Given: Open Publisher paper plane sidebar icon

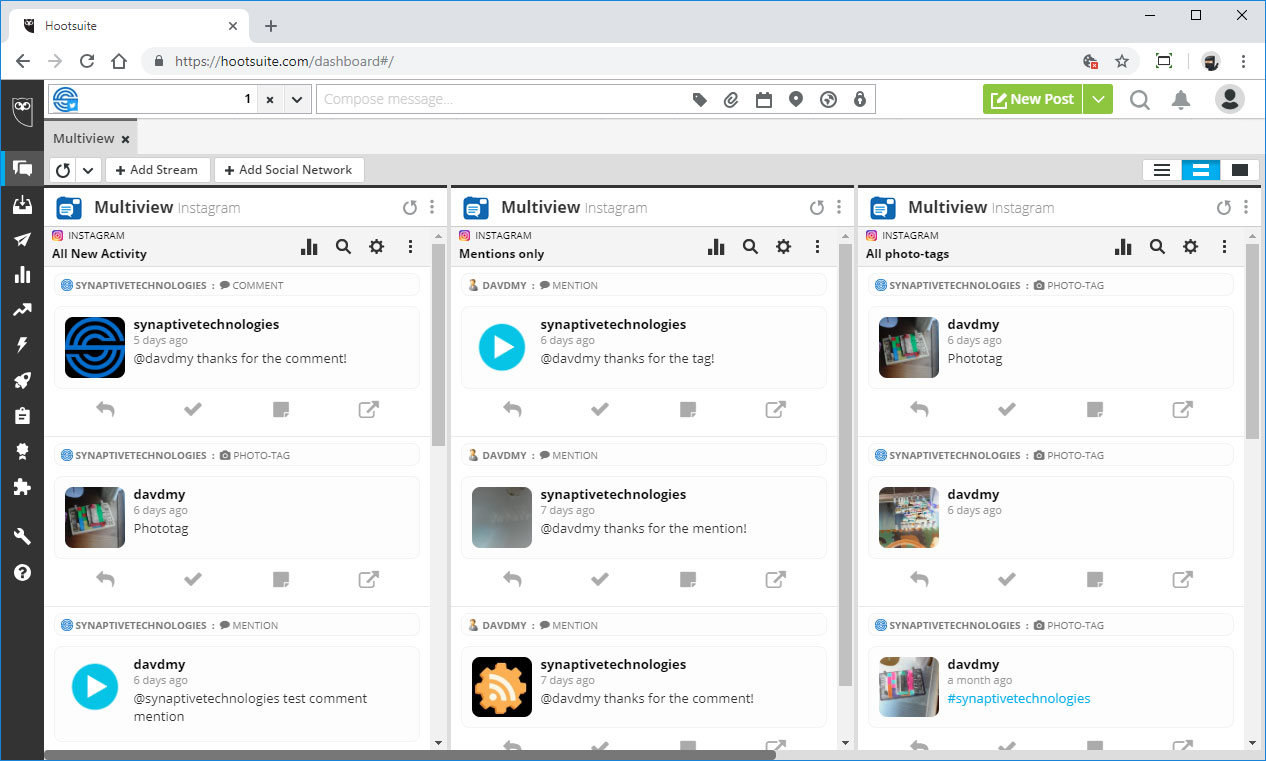Looking at the screenshot, I should (x=22, y=240).
